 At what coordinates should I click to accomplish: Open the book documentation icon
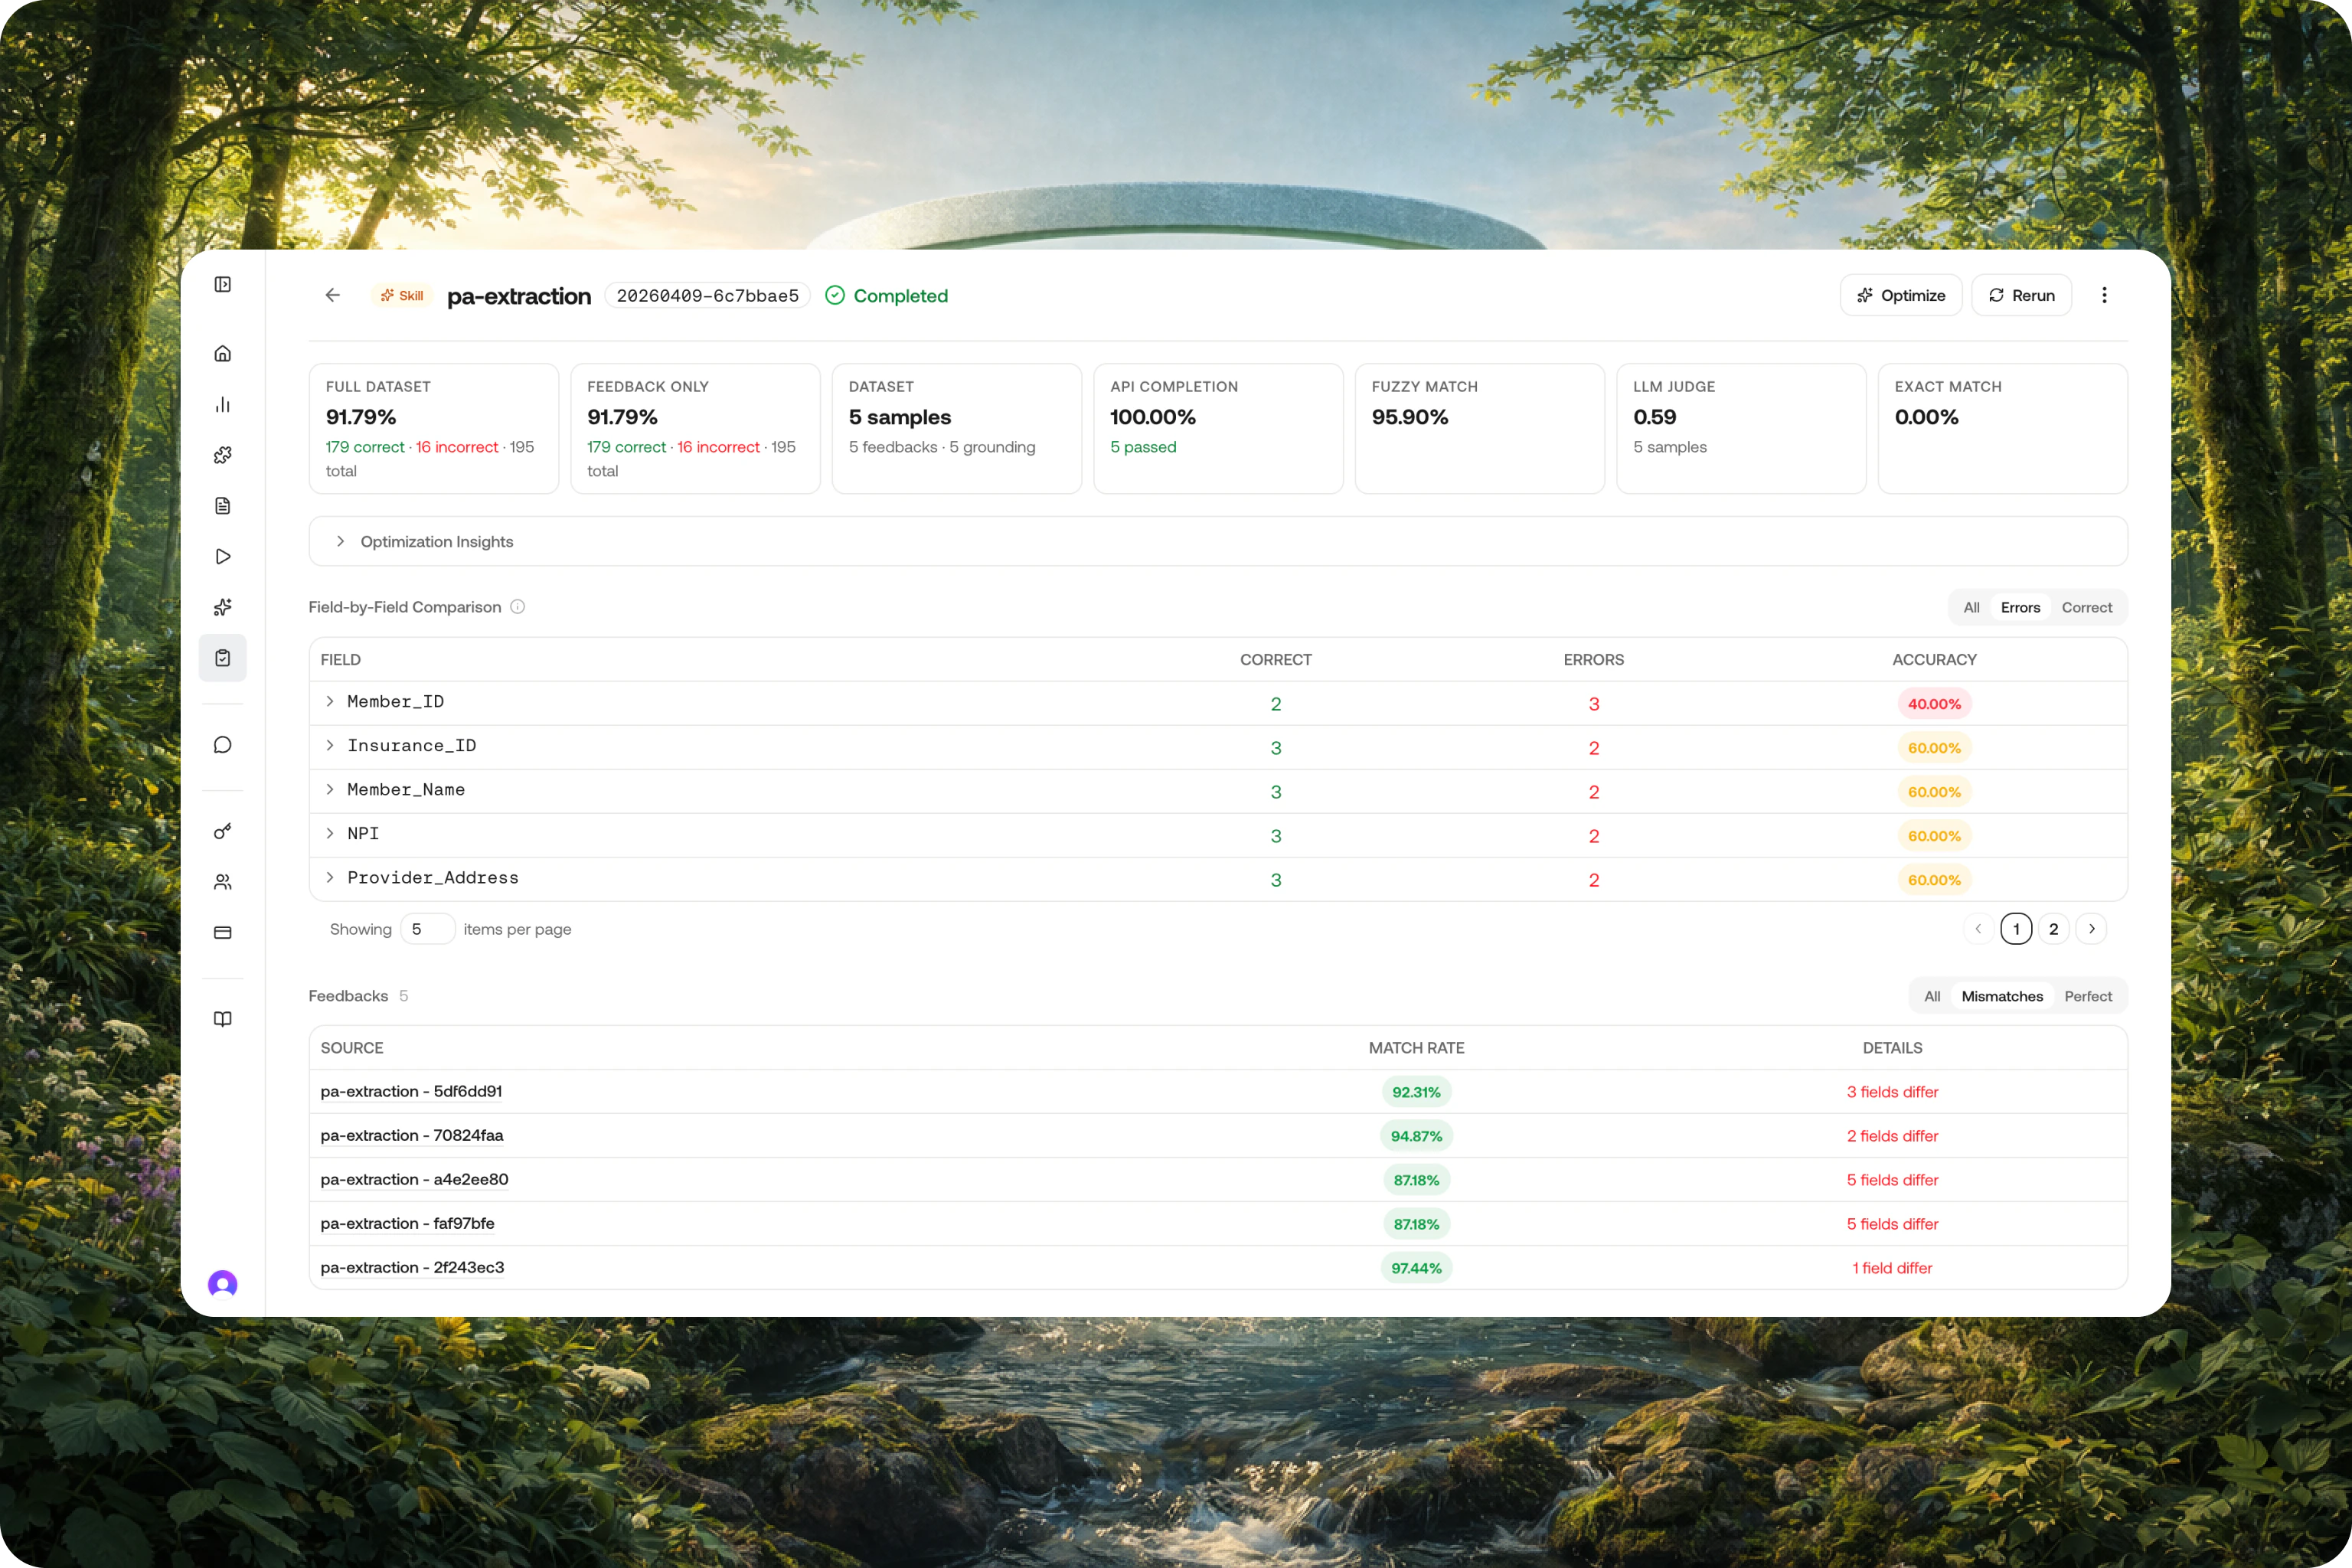coord(223,1019)
